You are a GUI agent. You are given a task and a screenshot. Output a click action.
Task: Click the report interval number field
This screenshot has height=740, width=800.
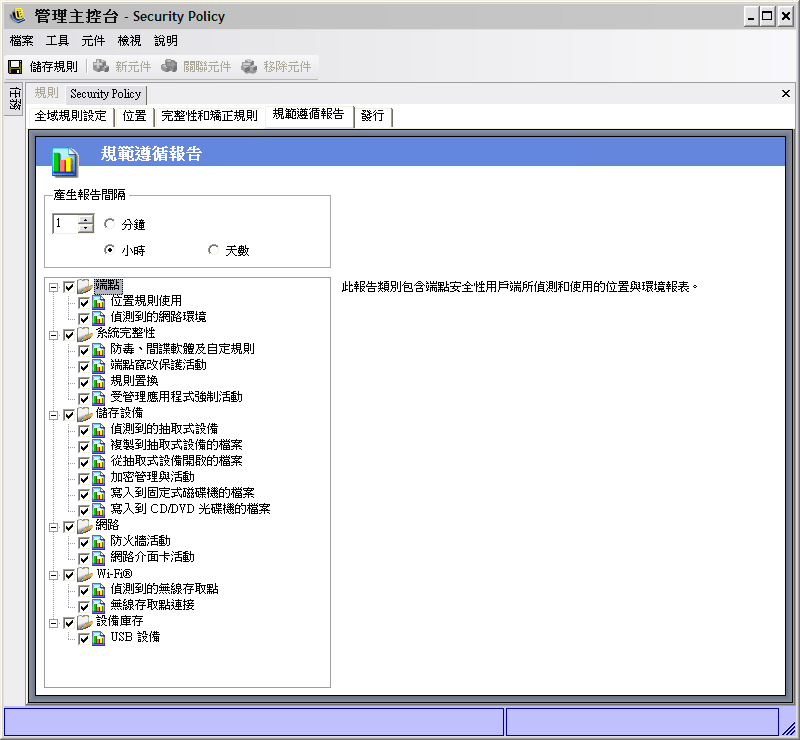66,224
